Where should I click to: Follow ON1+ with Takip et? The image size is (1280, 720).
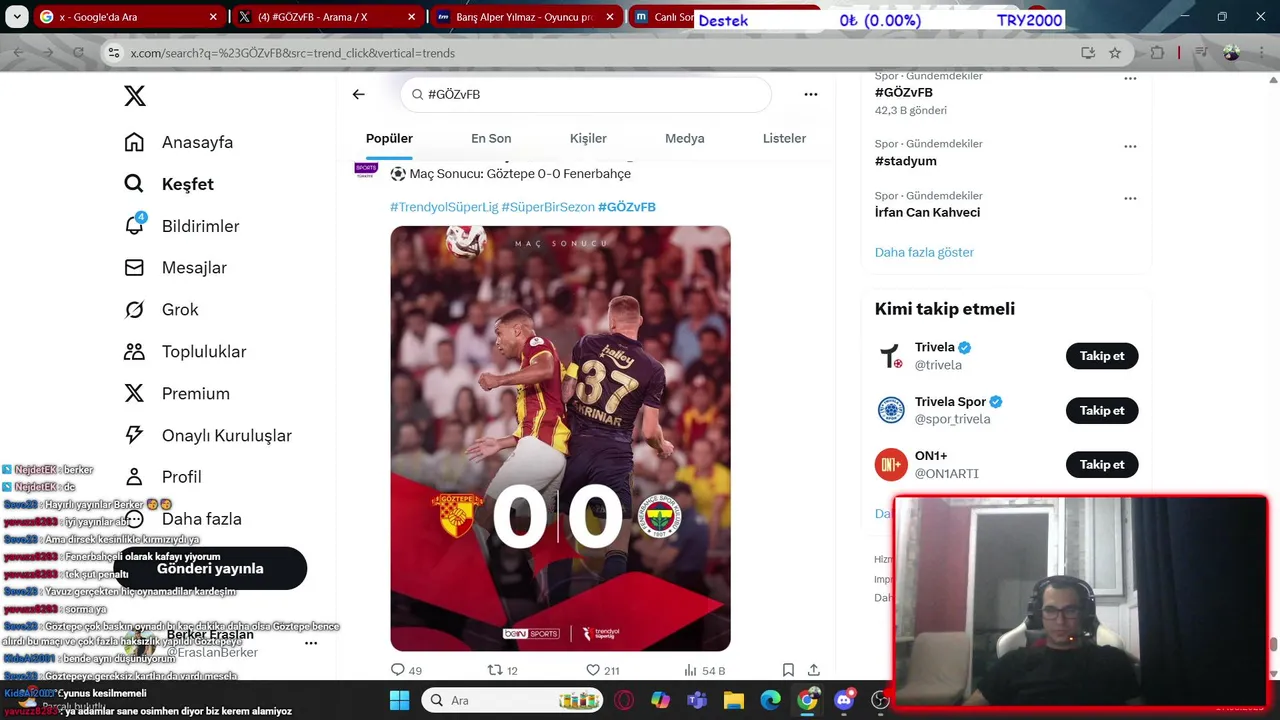(1102, 464)
